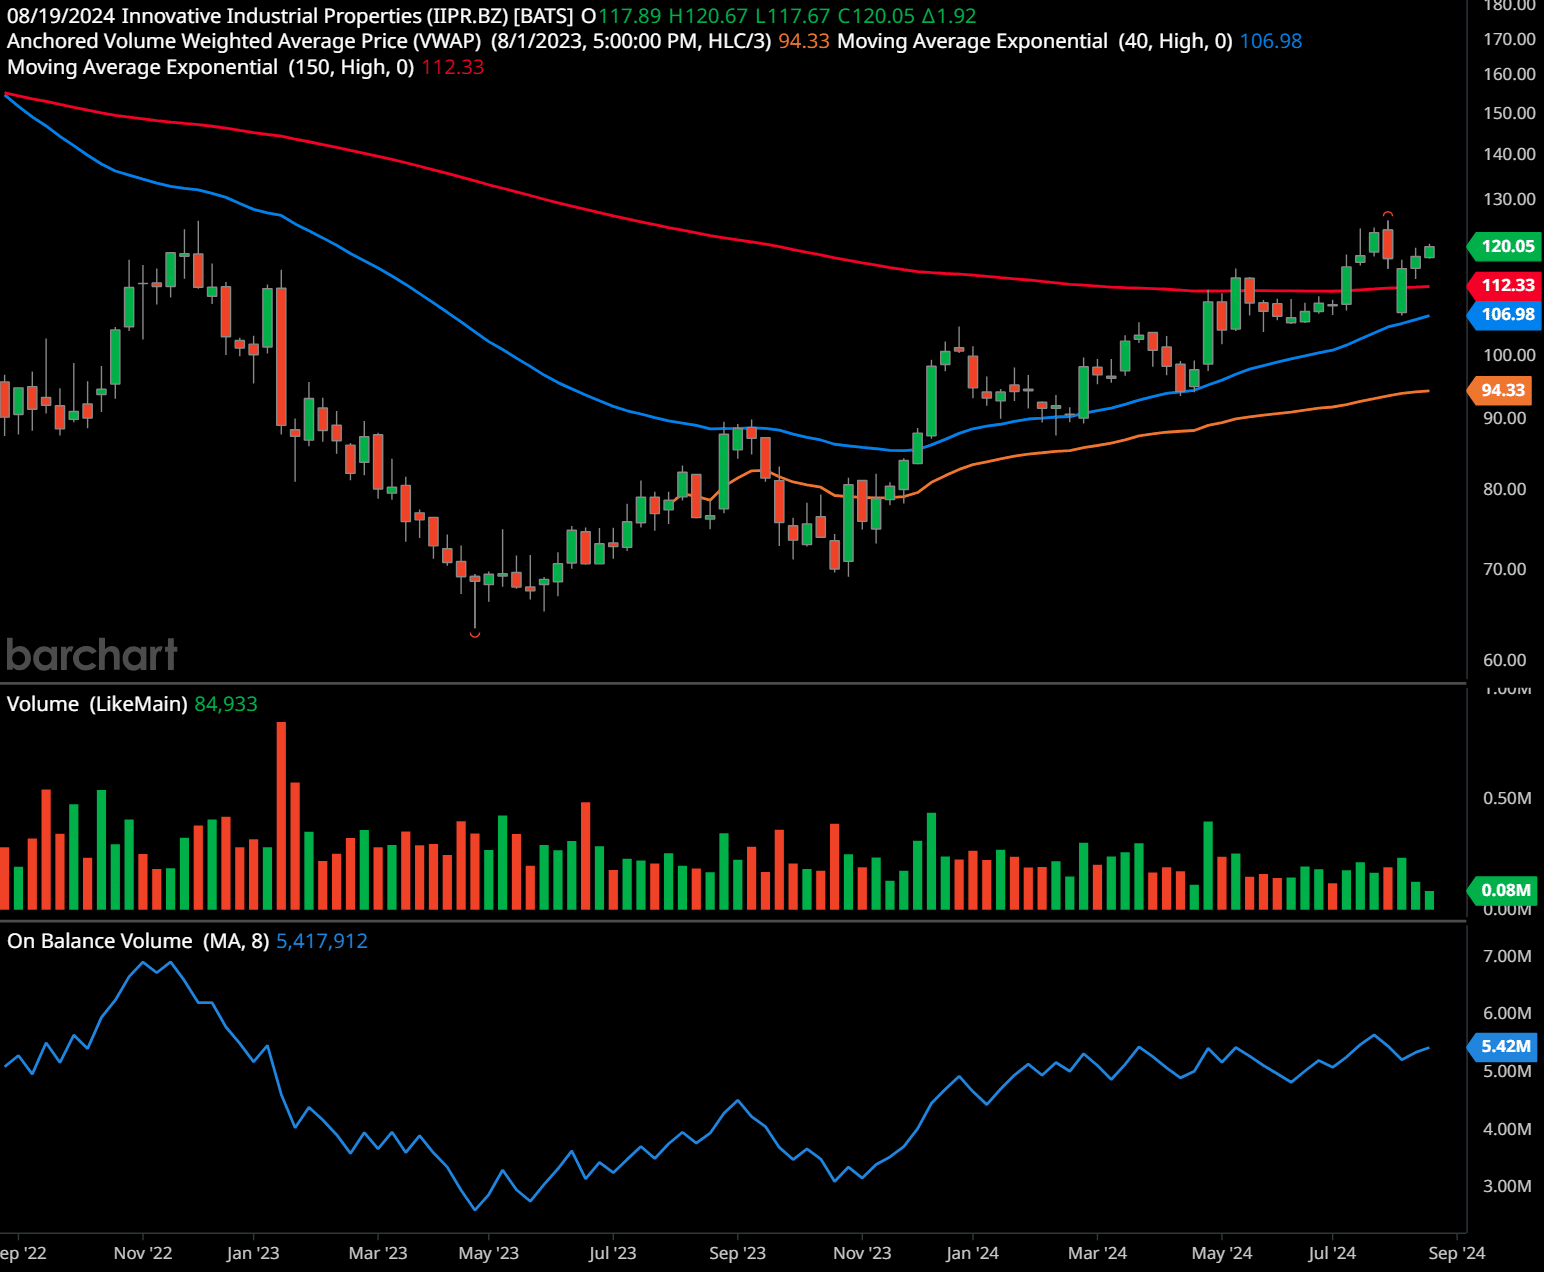Click the Mar '24 date axis label
1544x1272 pixels.
pos(1097,1253)
